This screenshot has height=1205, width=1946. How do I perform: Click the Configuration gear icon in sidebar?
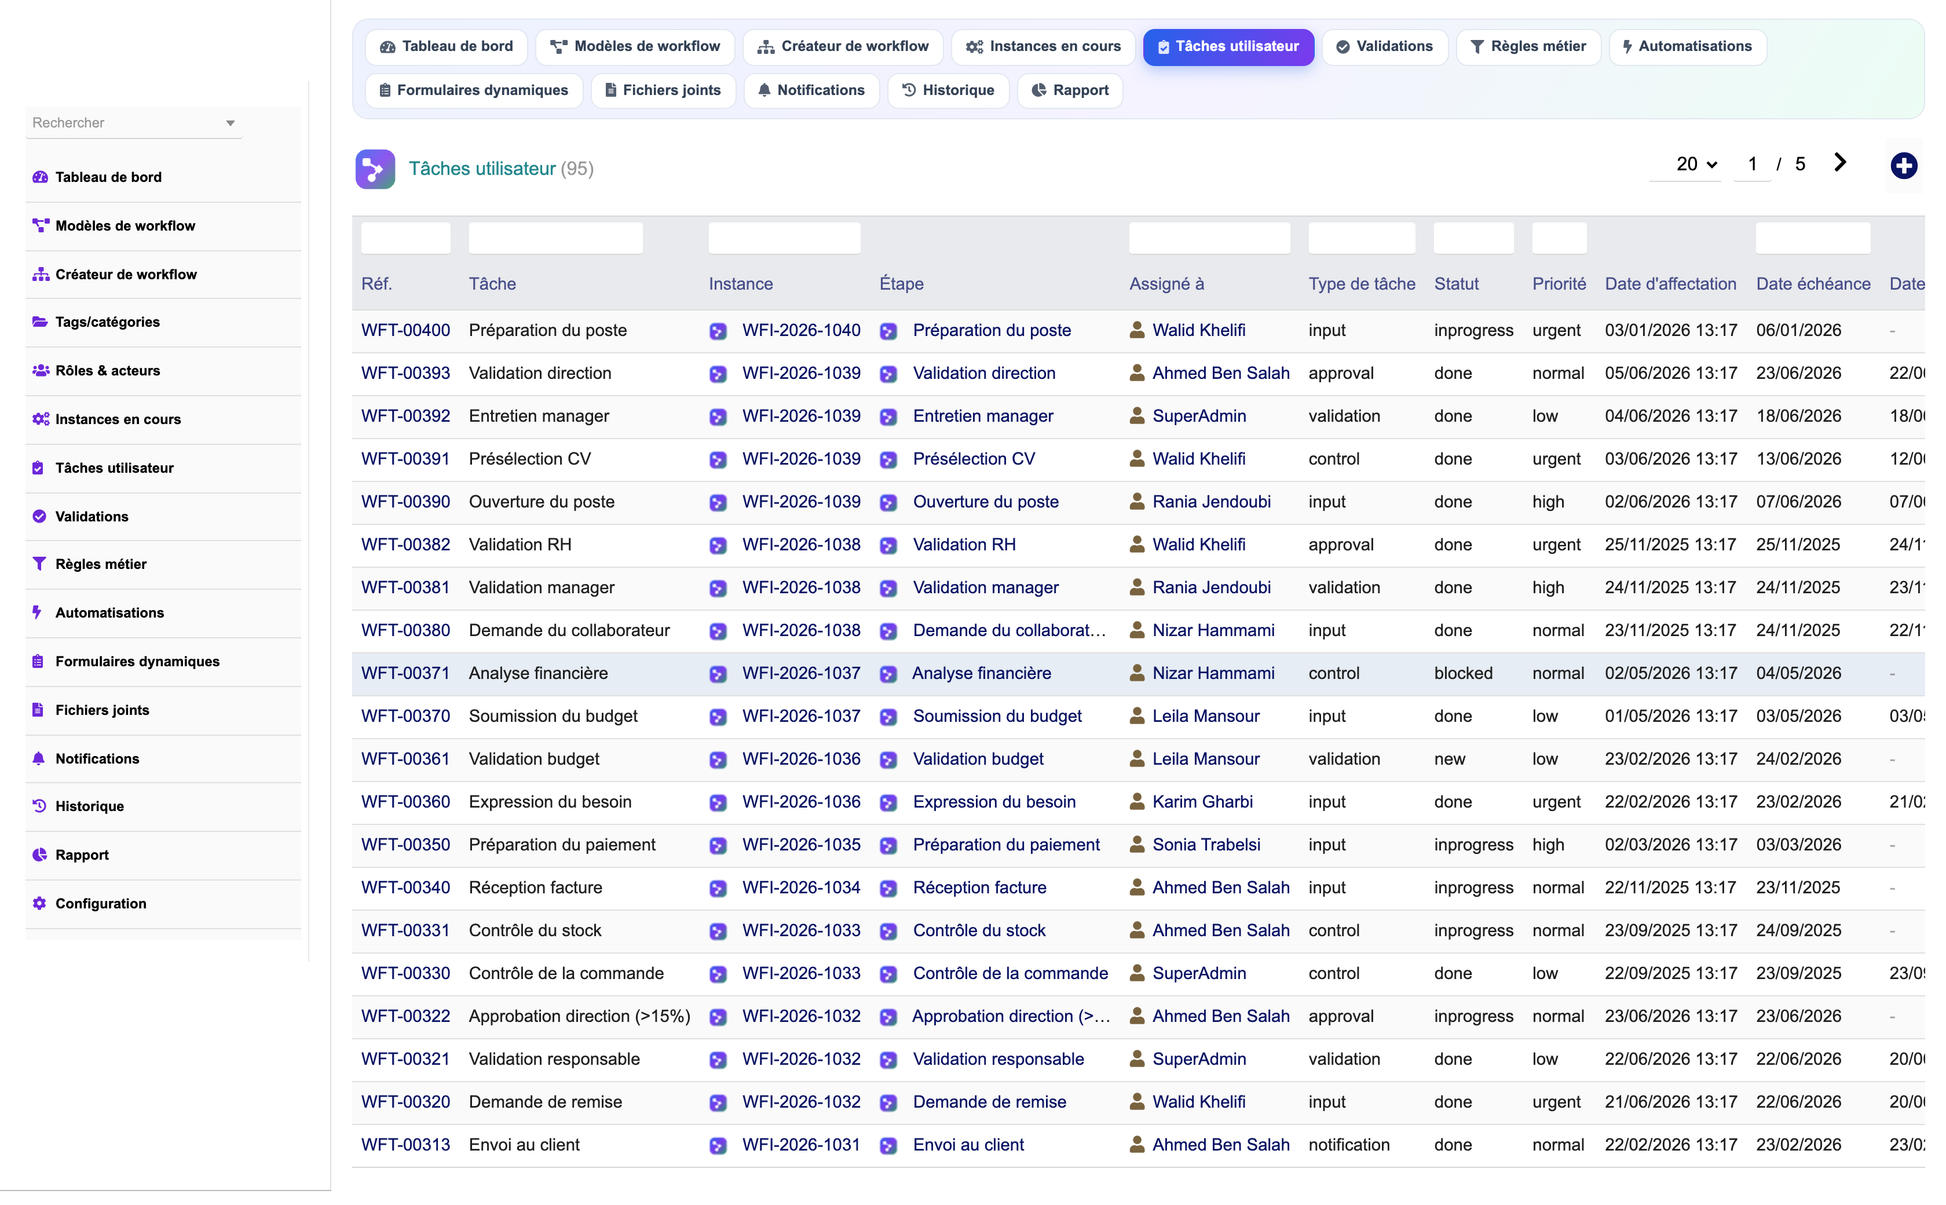pyautogui.click(x=39, y=903)
